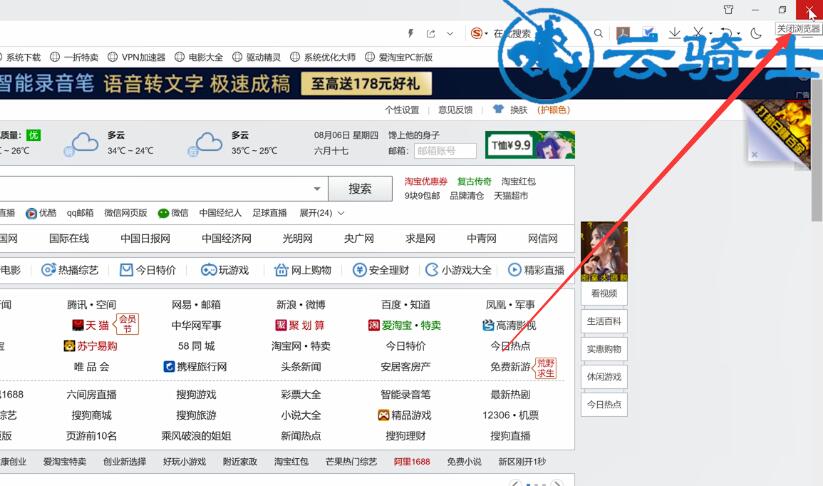Image resolution: width=823 pixels, height=486 pixels.
Task: Open the 复古传奇 link
Action: (x=474, y=181)
